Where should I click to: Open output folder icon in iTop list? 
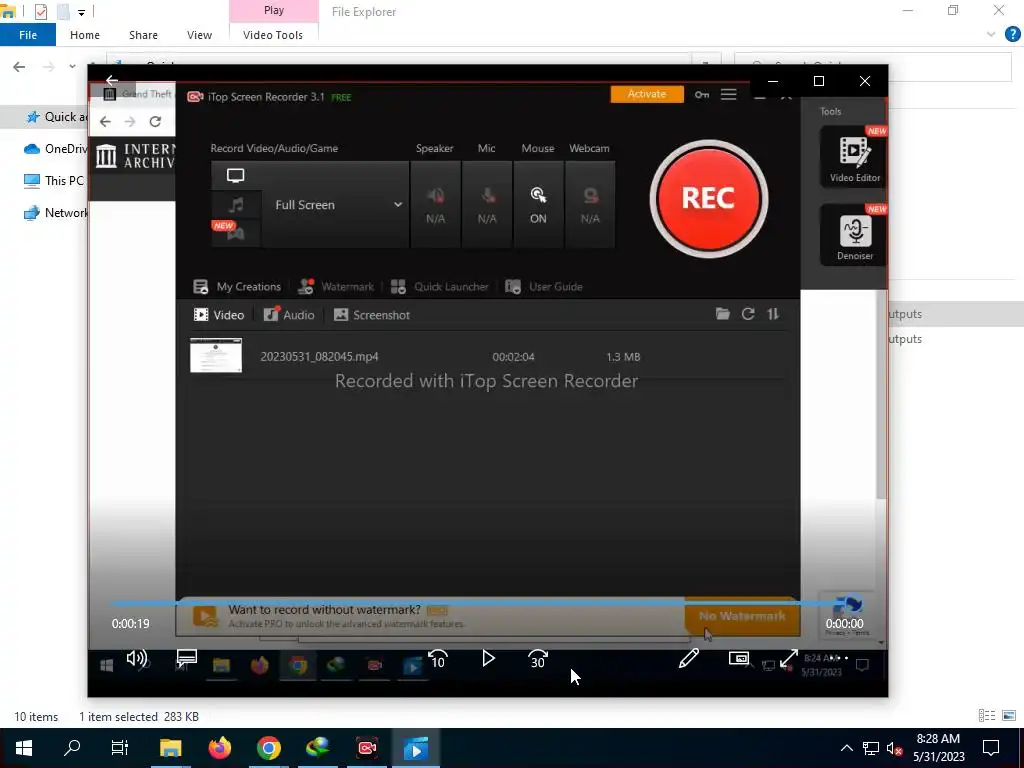click(x=722, y=314)
